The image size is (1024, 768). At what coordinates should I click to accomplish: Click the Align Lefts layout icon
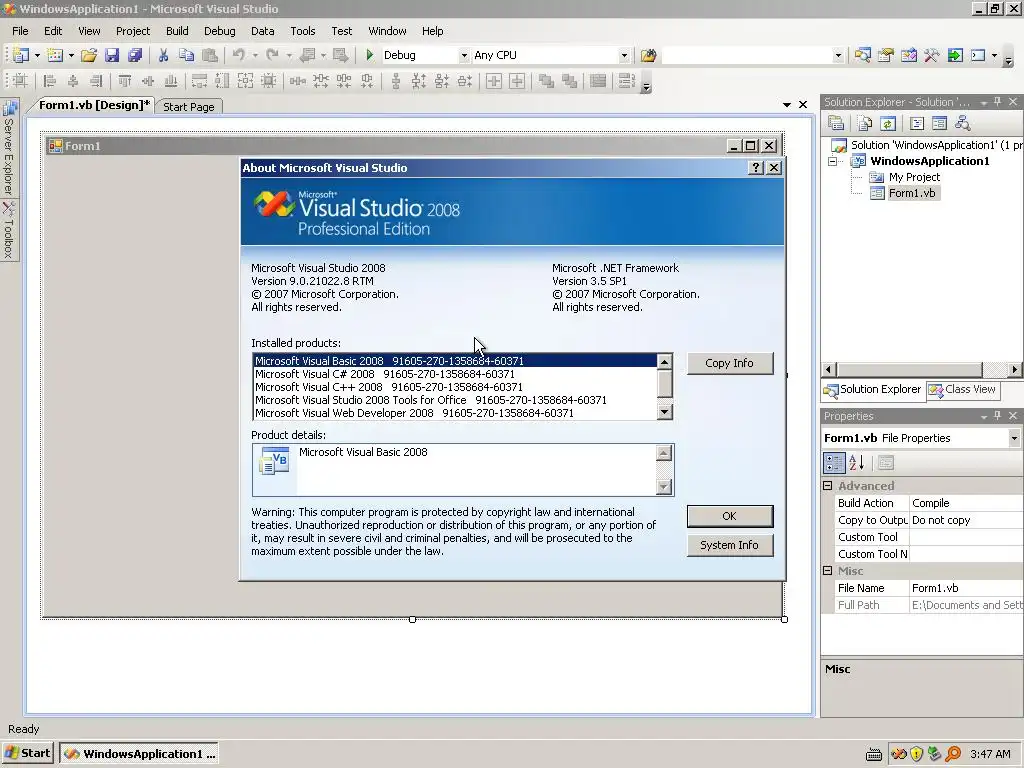click(49, 81)
